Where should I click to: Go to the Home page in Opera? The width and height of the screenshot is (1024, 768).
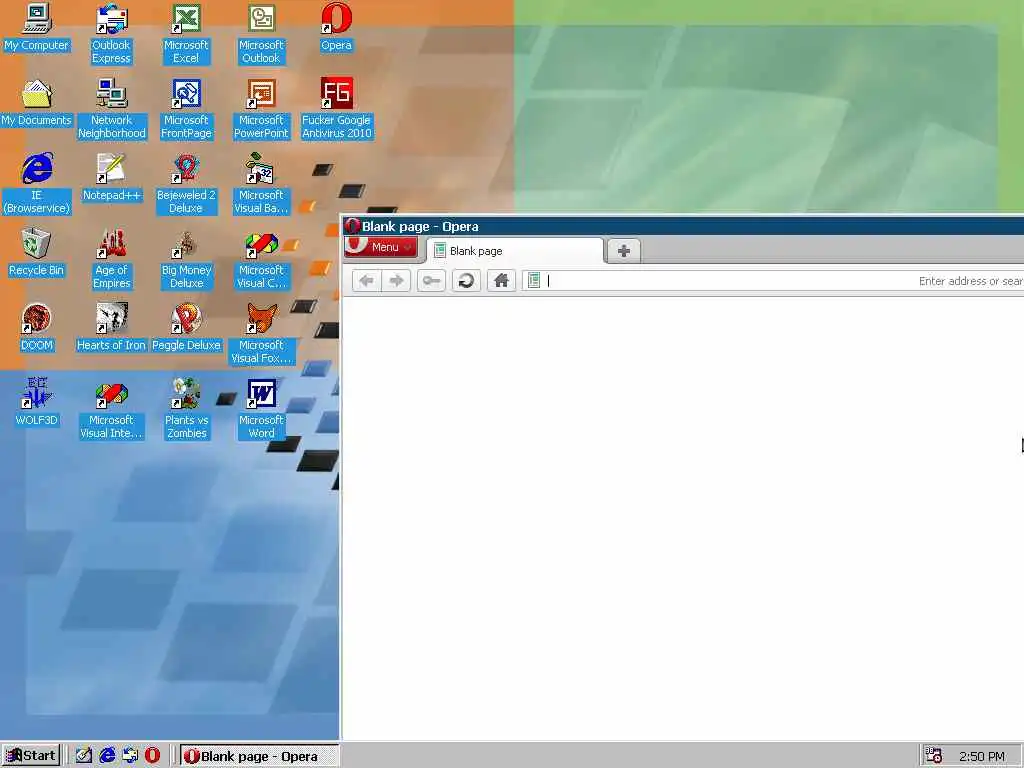[x=502, y=281]
